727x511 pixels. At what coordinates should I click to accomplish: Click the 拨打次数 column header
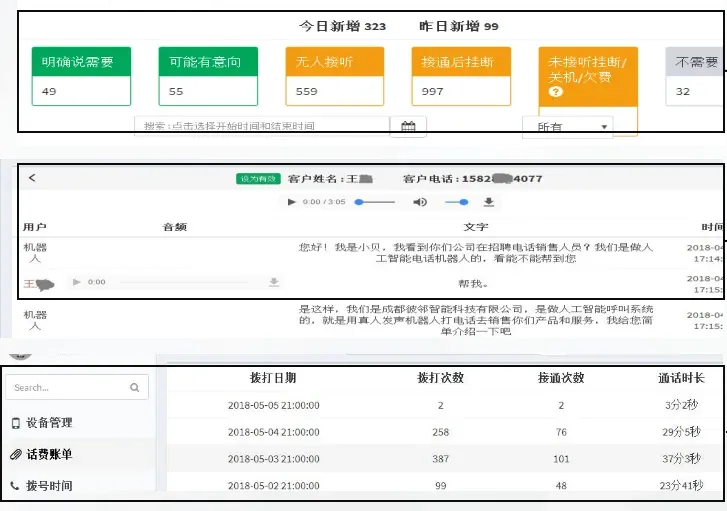point(440,378)
